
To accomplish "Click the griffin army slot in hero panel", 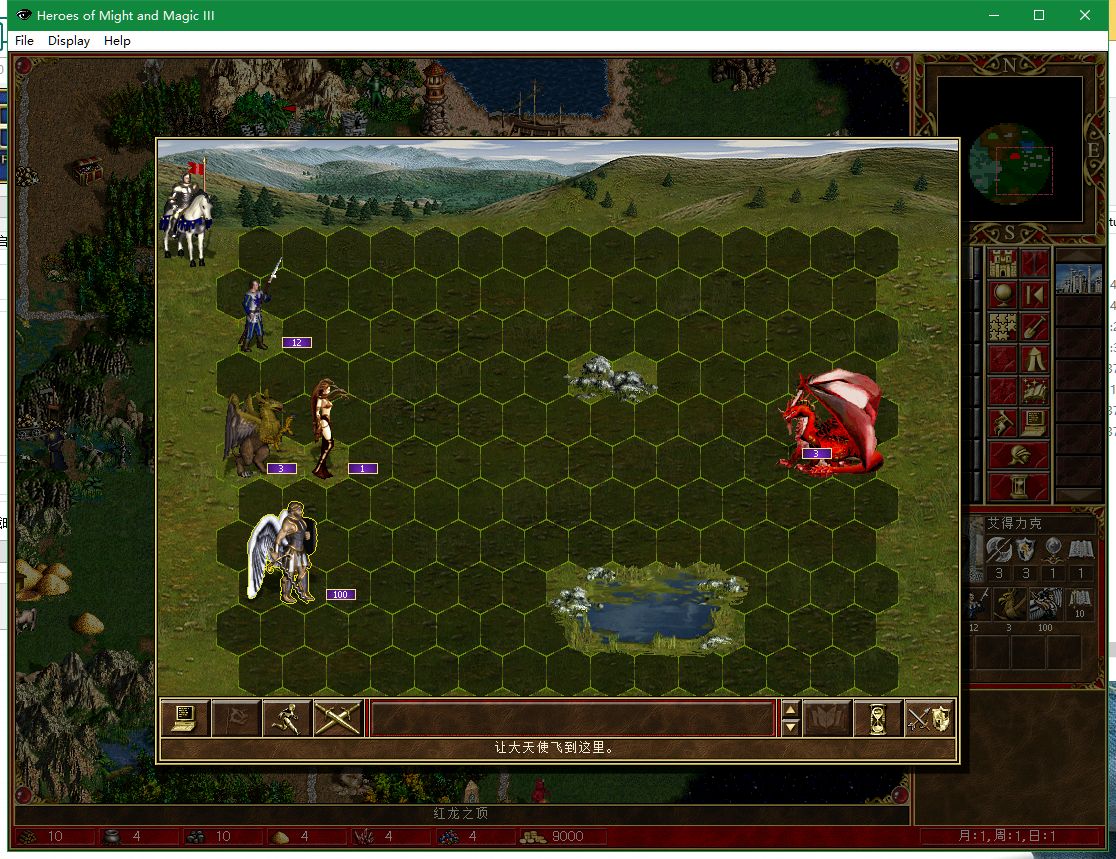I will point(1009,605).
